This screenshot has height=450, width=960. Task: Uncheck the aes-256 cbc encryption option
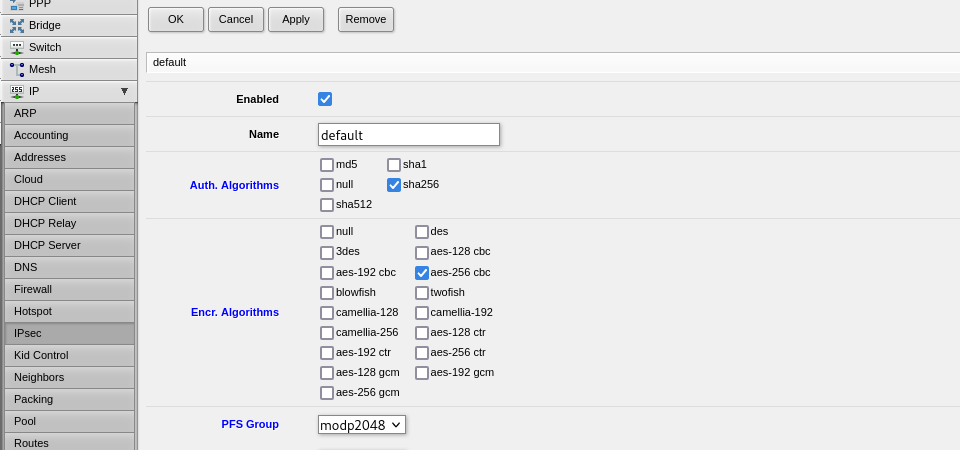pos(422,272)
